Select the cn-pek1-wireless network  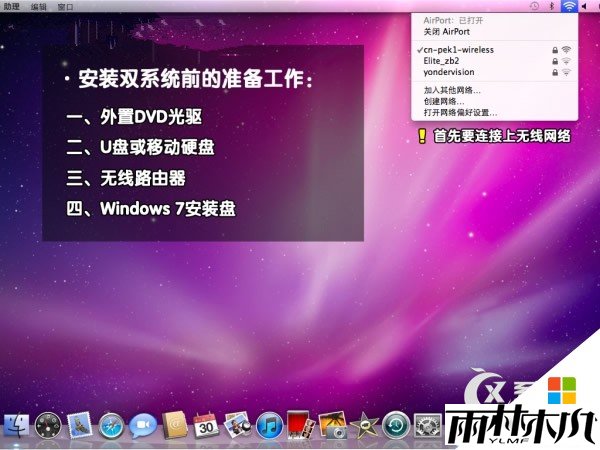tap(494, 50)
